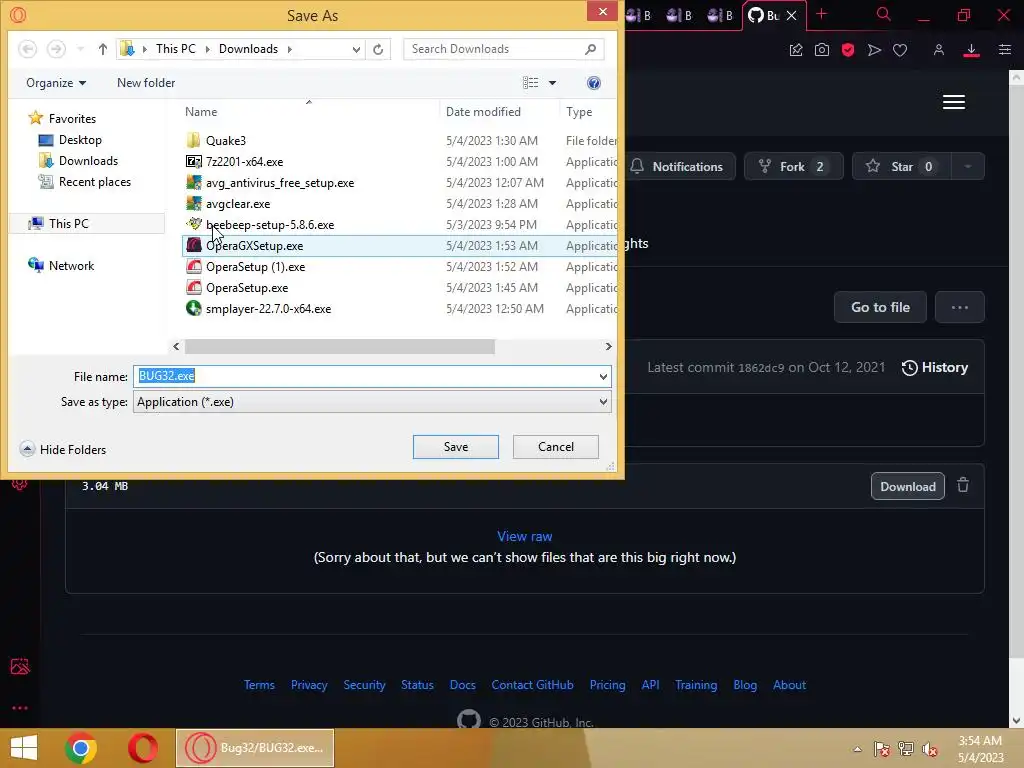Screen dimensions: 1024x768
Task: Click the red ad blocker shield icon
Action: [x=848, y=50]
